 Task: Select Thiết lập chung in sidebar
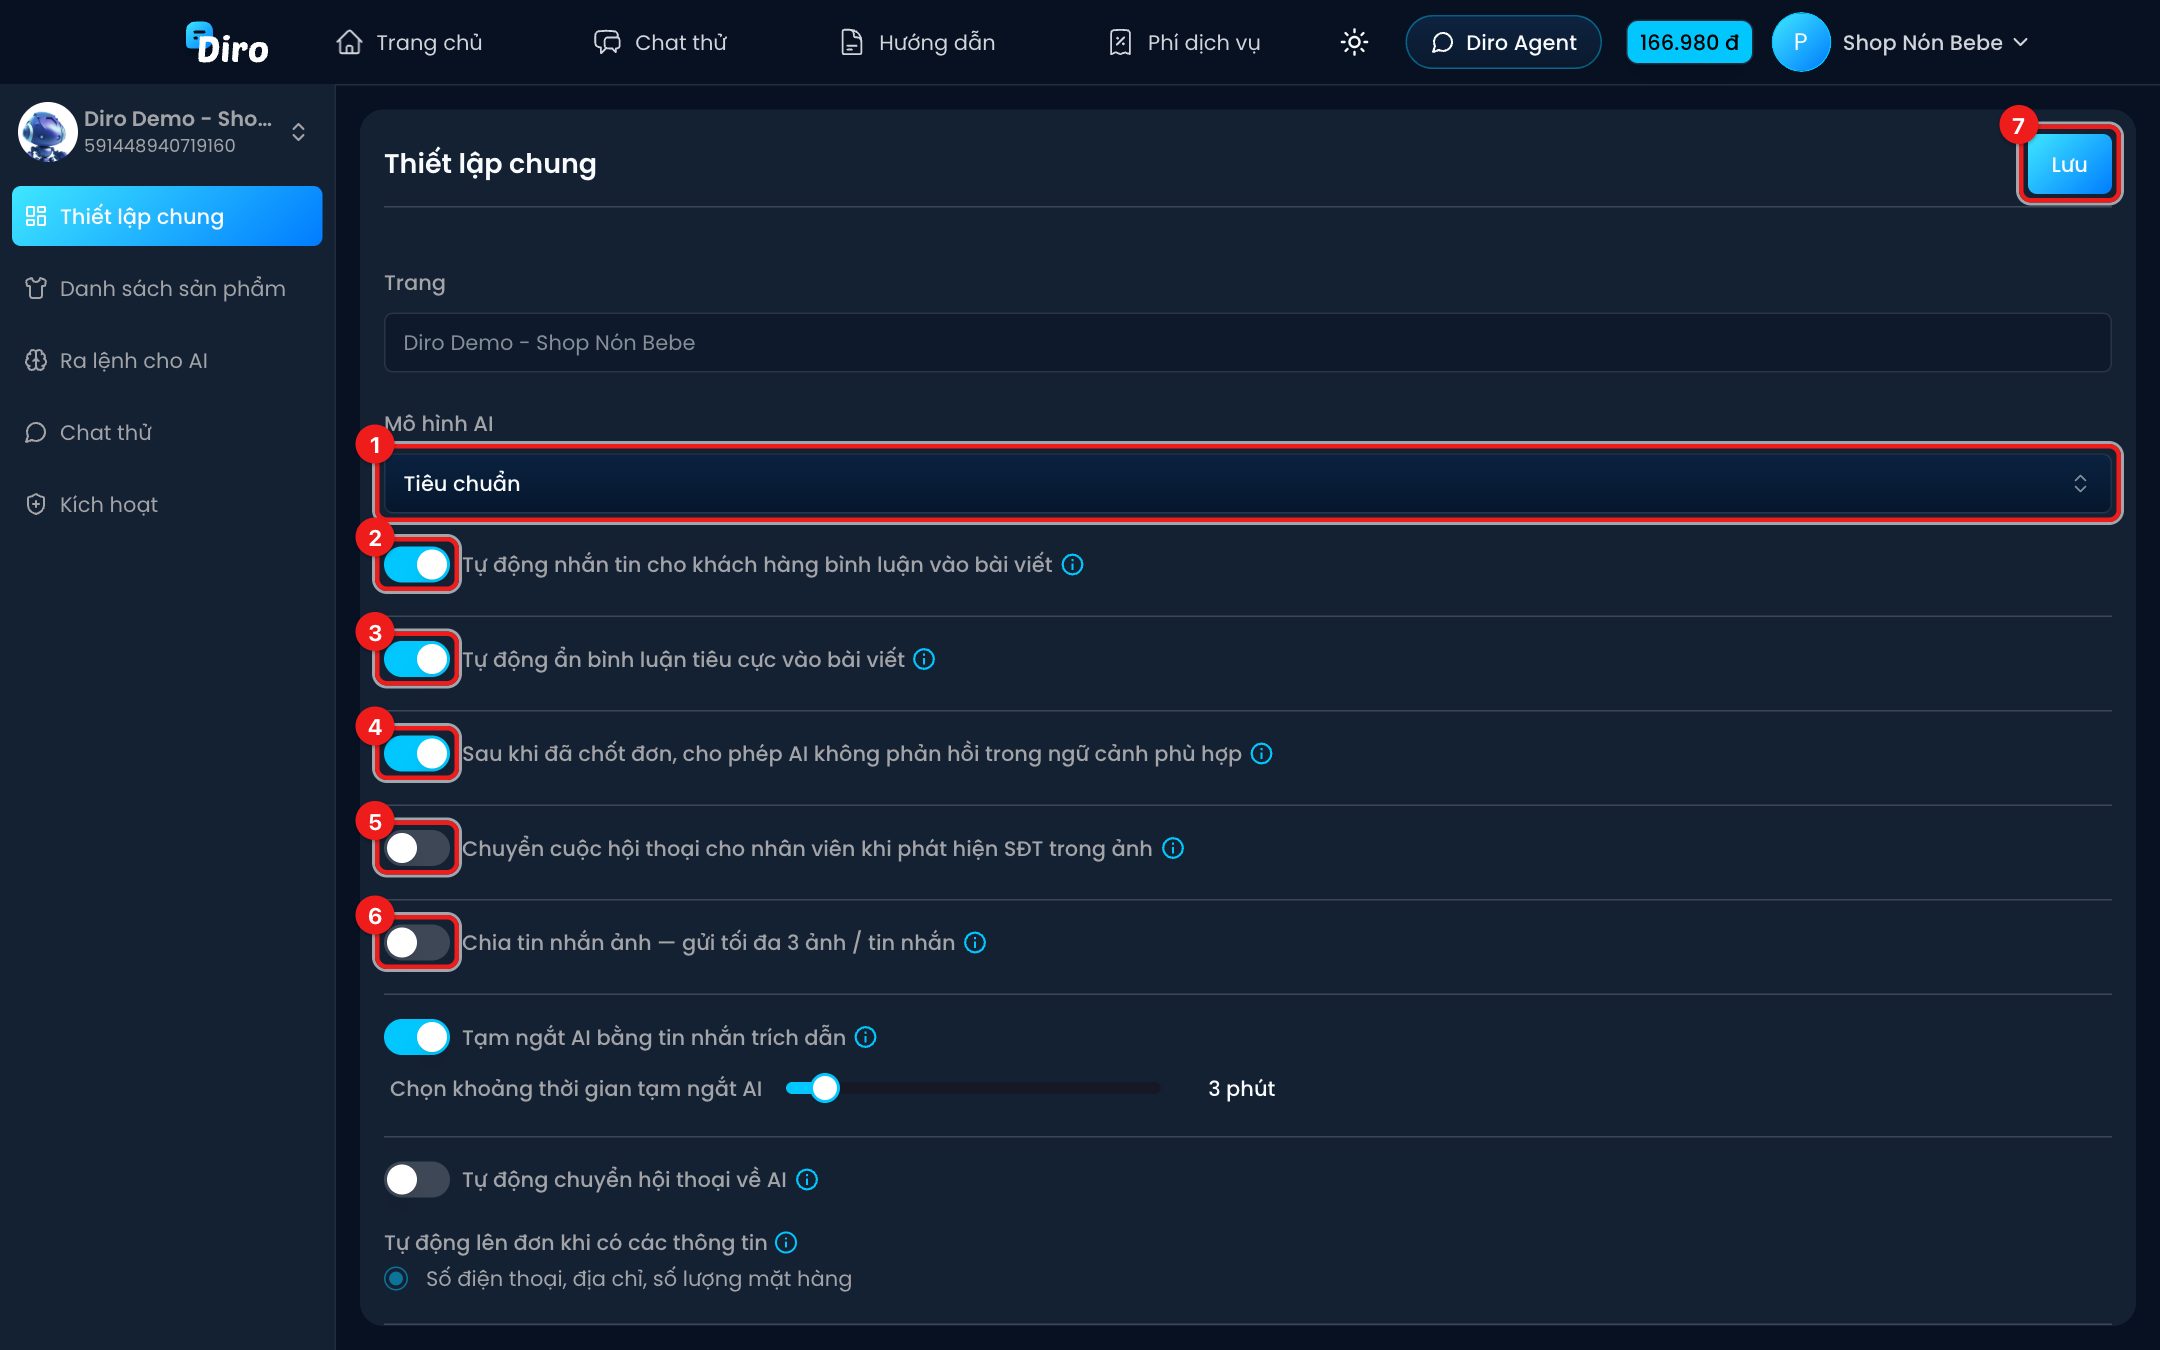[x=167, y=216]
